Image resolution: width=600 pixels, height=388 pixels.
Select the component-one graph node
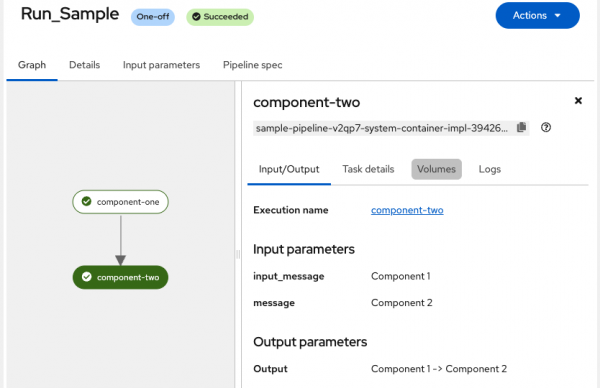[x=120, y=202]
